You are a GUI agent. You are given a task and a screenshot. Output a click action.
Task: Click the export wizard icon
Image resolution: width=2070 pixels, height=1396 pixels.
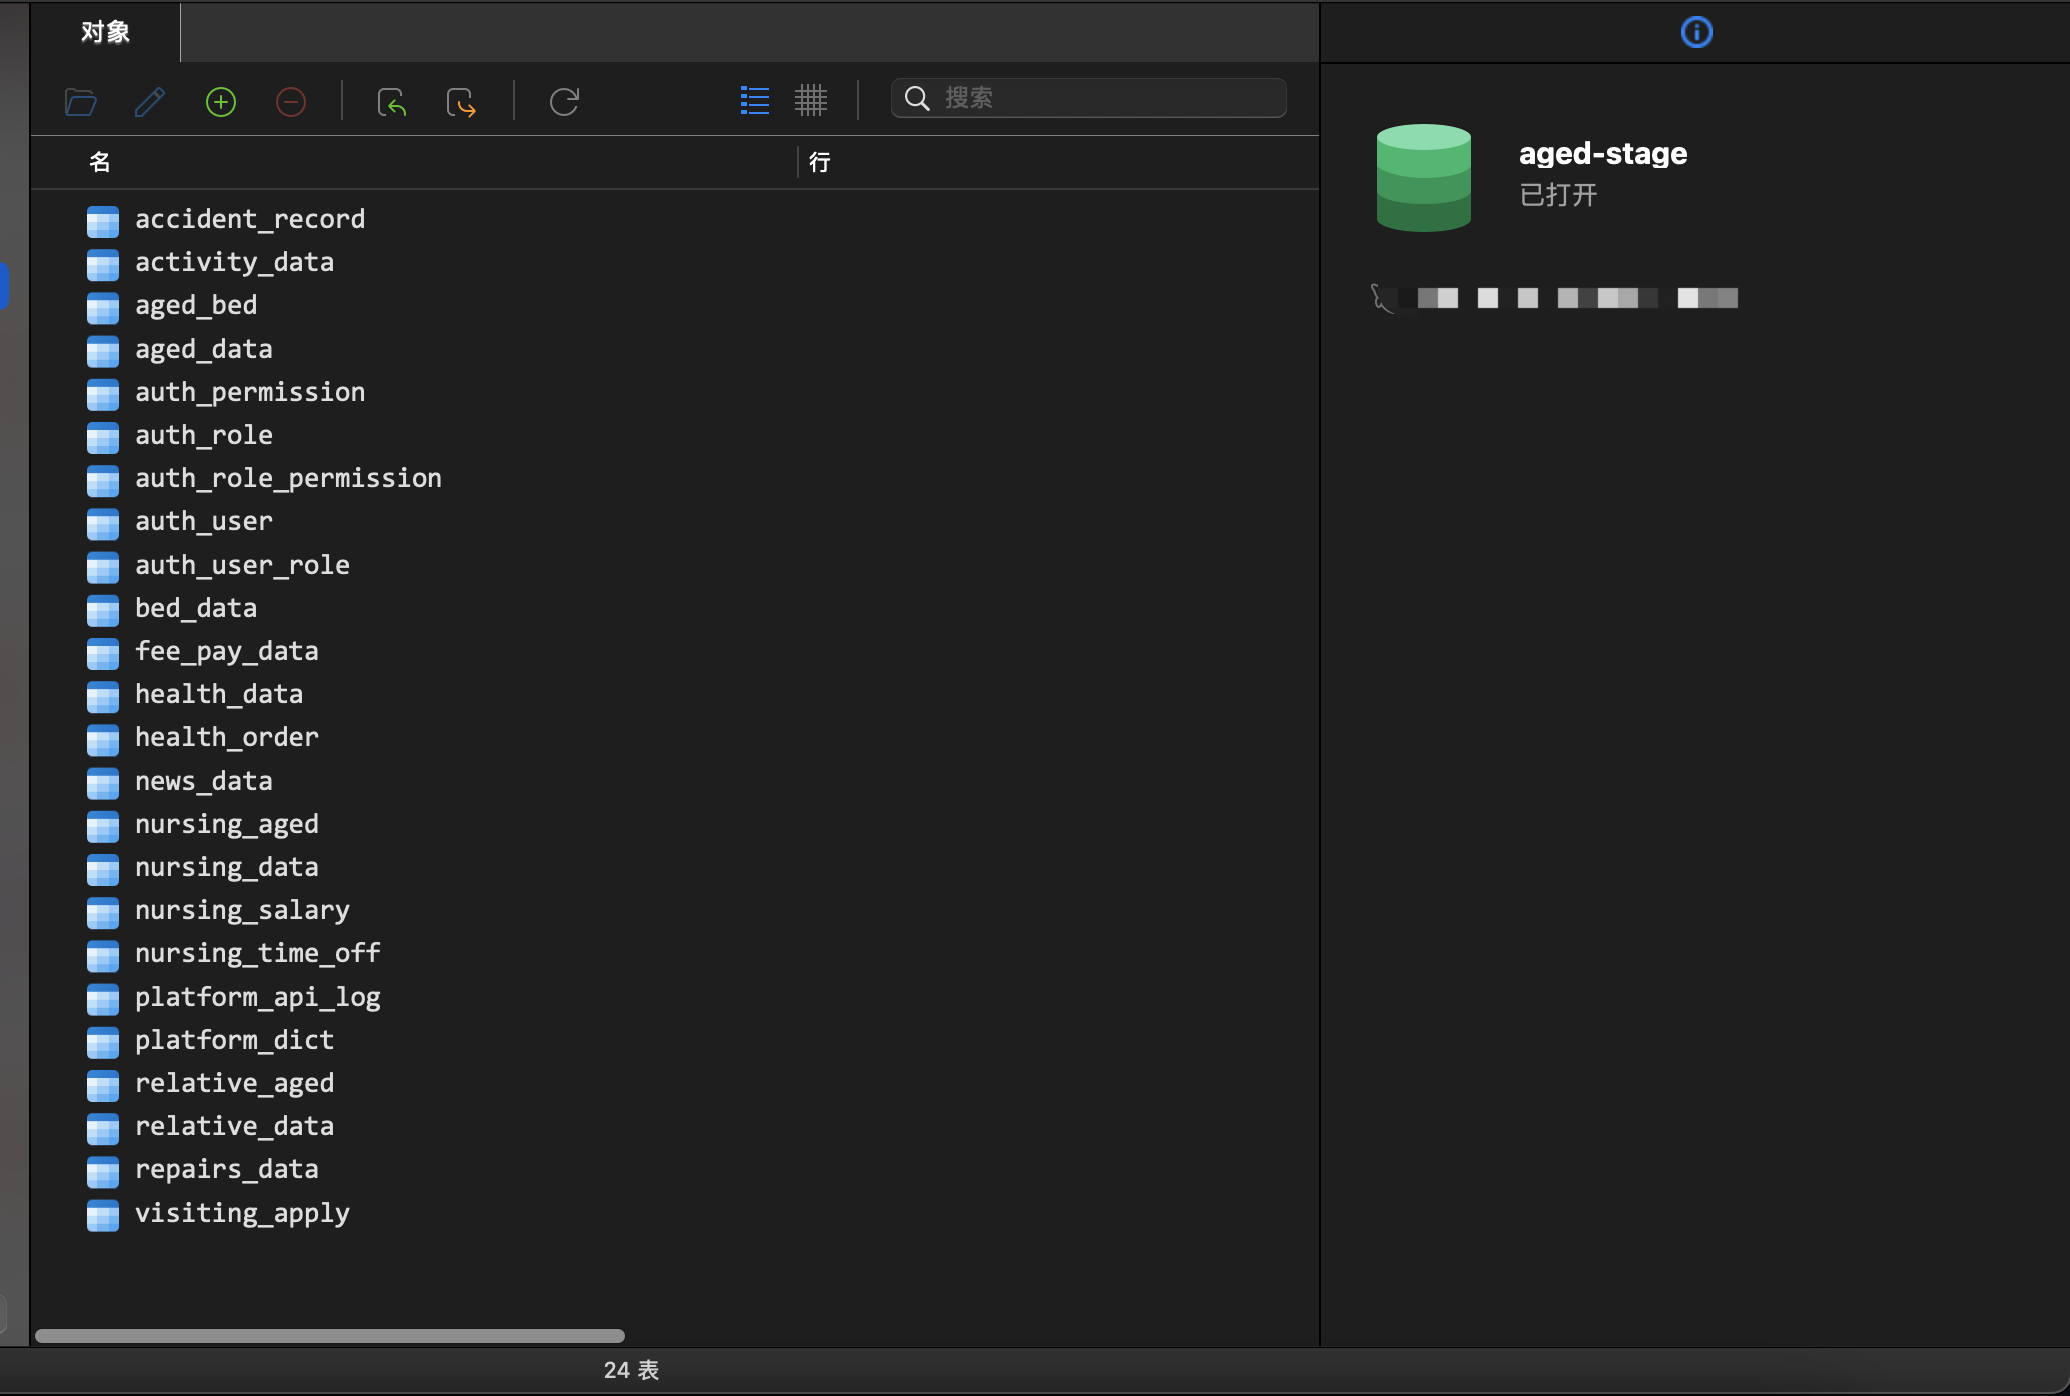click(461, 101)
